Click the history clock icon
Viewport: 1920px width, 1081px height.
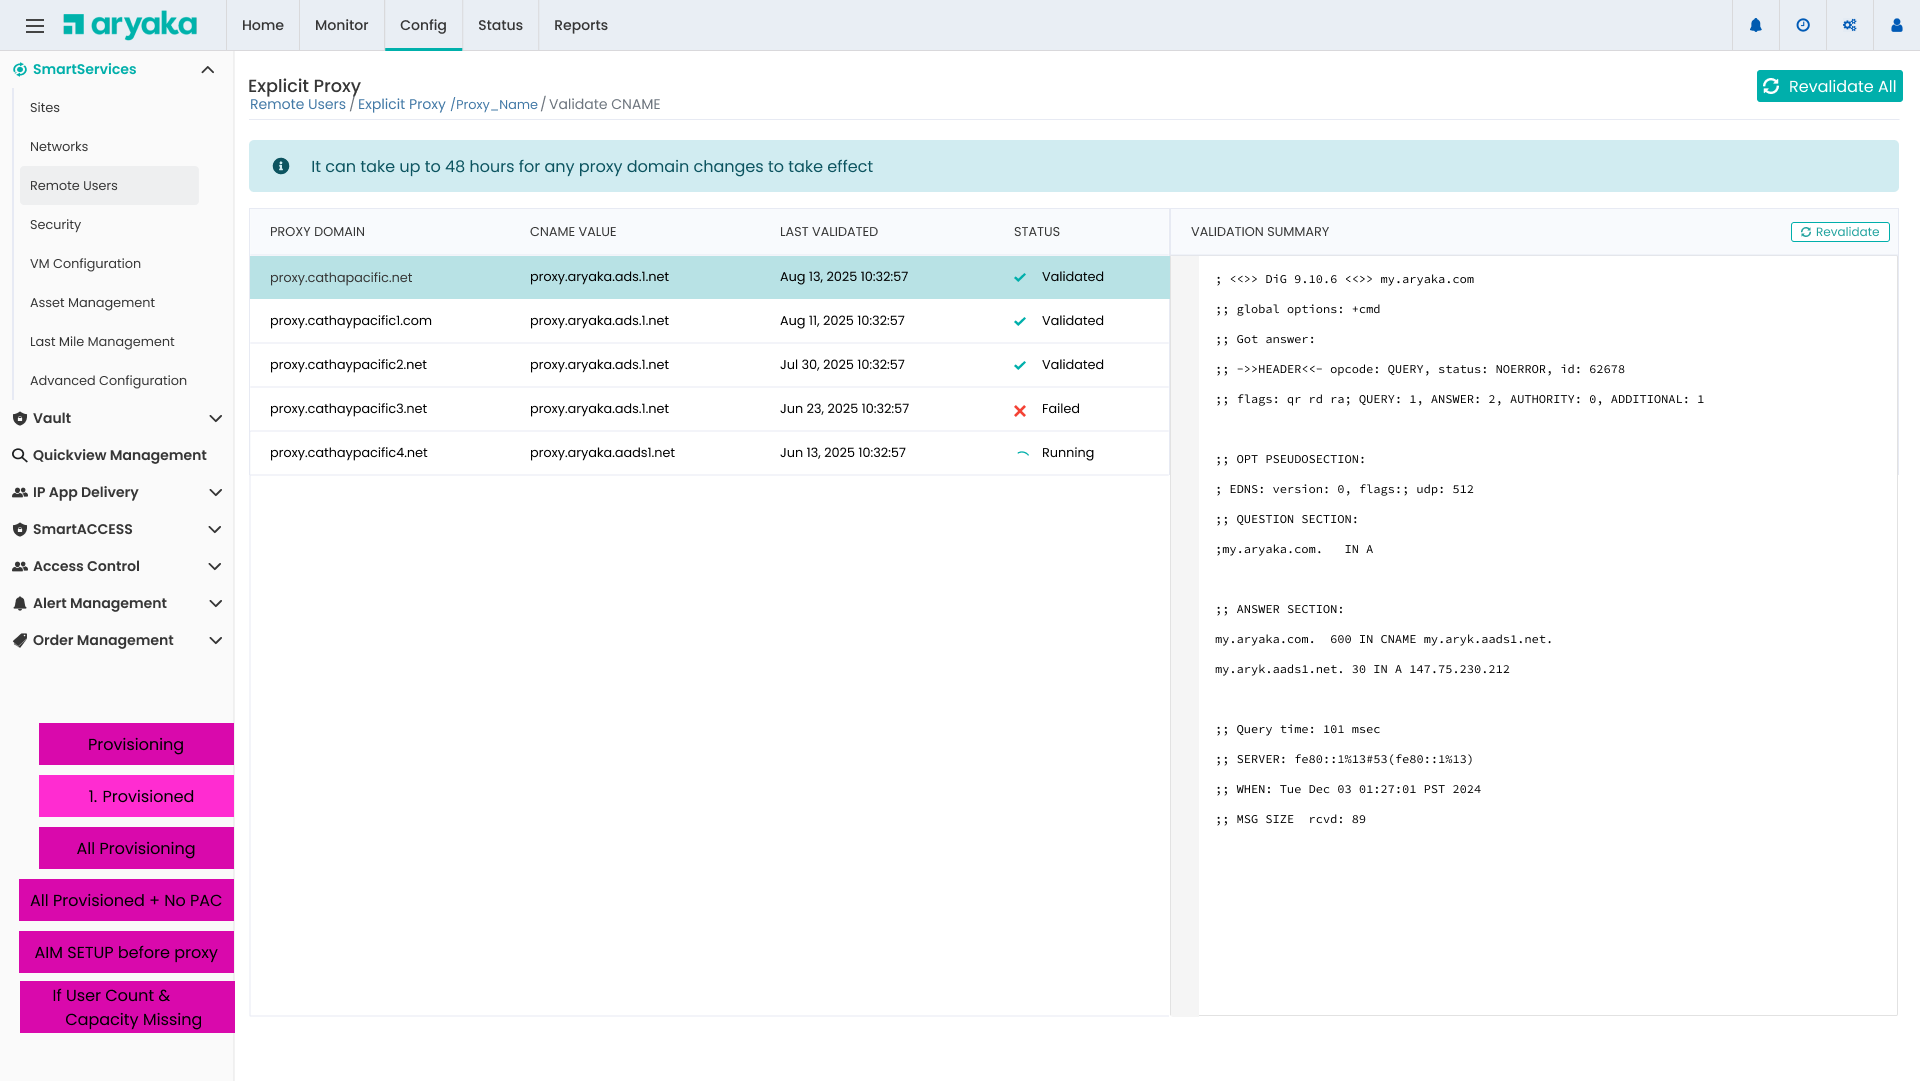tap(1803, 25)
